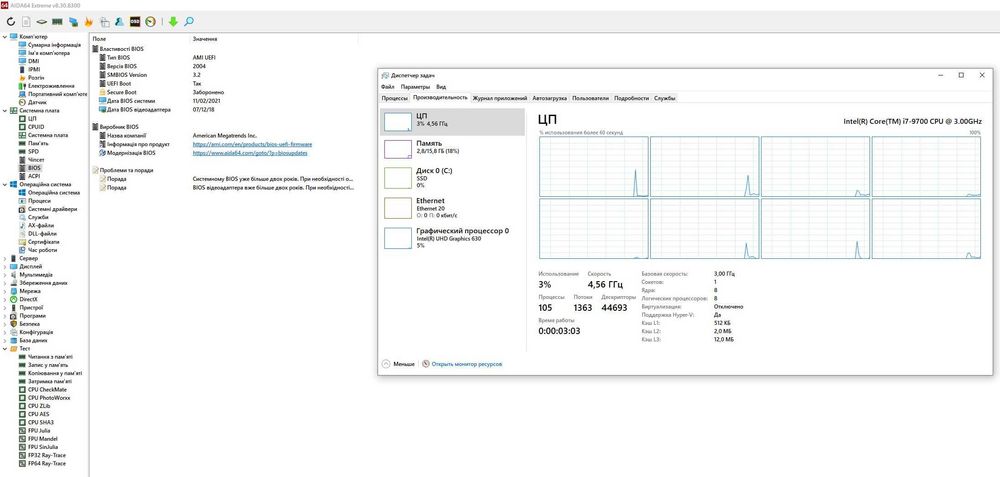Click the green down-arrow BIOS updates icon
This screenshot has width=1000, height=477.
pos(173,22)
